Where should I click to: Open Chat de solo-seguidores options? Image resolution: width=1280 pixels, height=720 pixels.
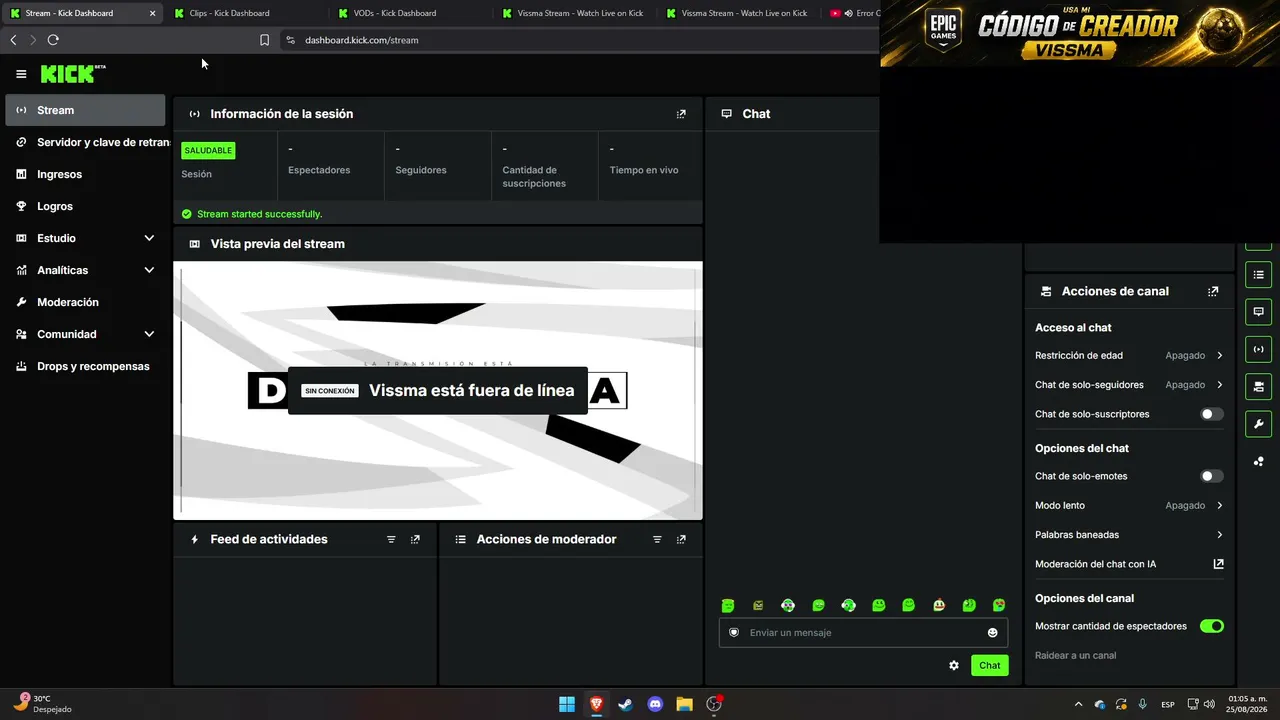tap(1129, 385)
